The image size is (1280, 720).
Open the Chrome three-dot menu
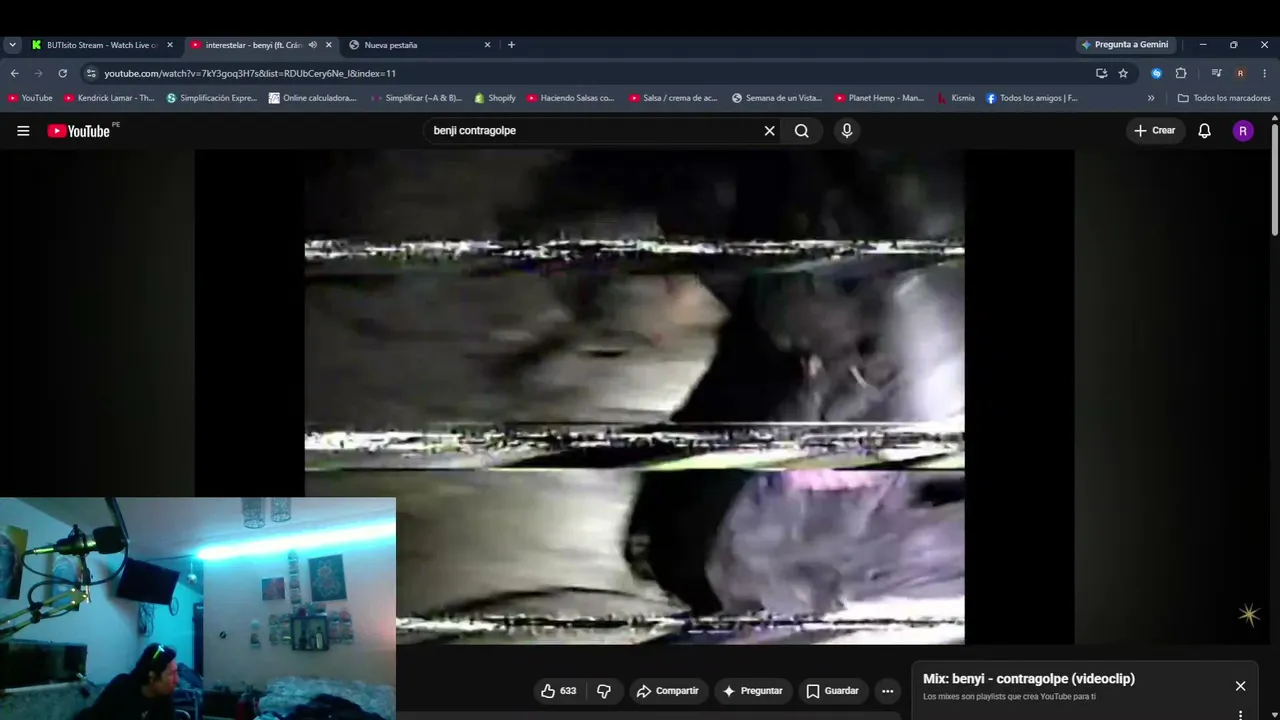(x=1264, y=73)
